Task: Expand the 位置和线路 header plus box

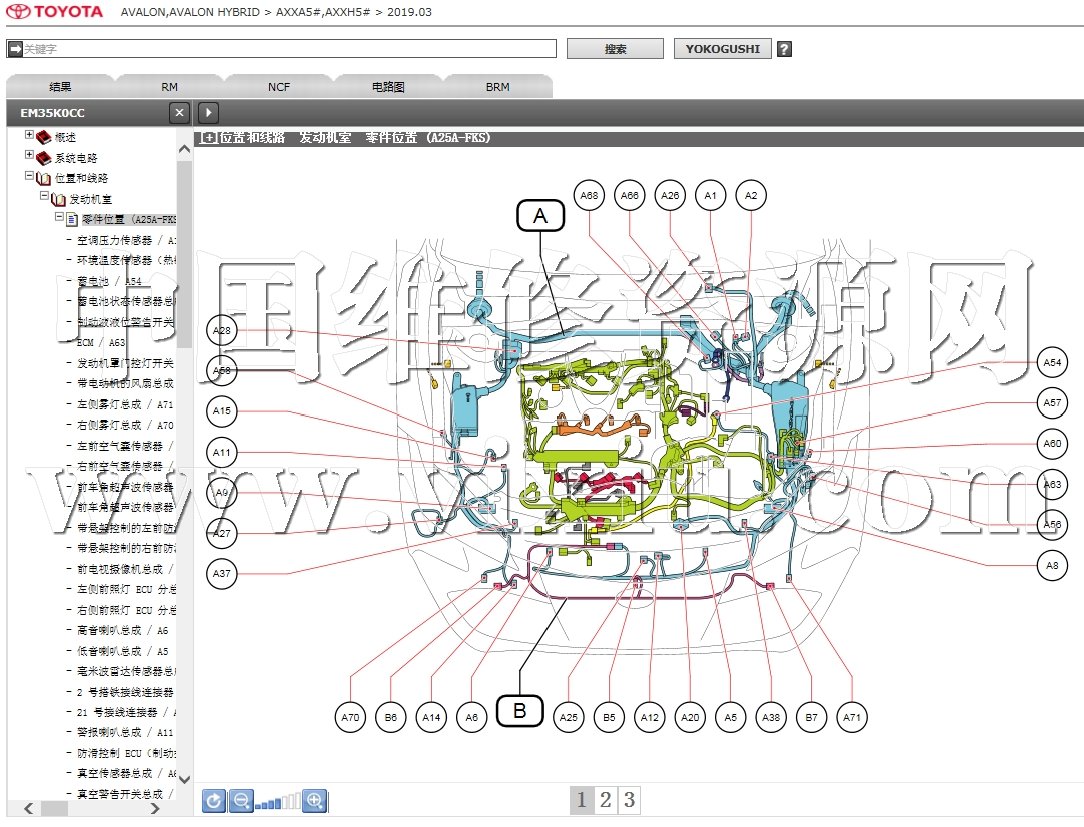Action: coord(209,138)
